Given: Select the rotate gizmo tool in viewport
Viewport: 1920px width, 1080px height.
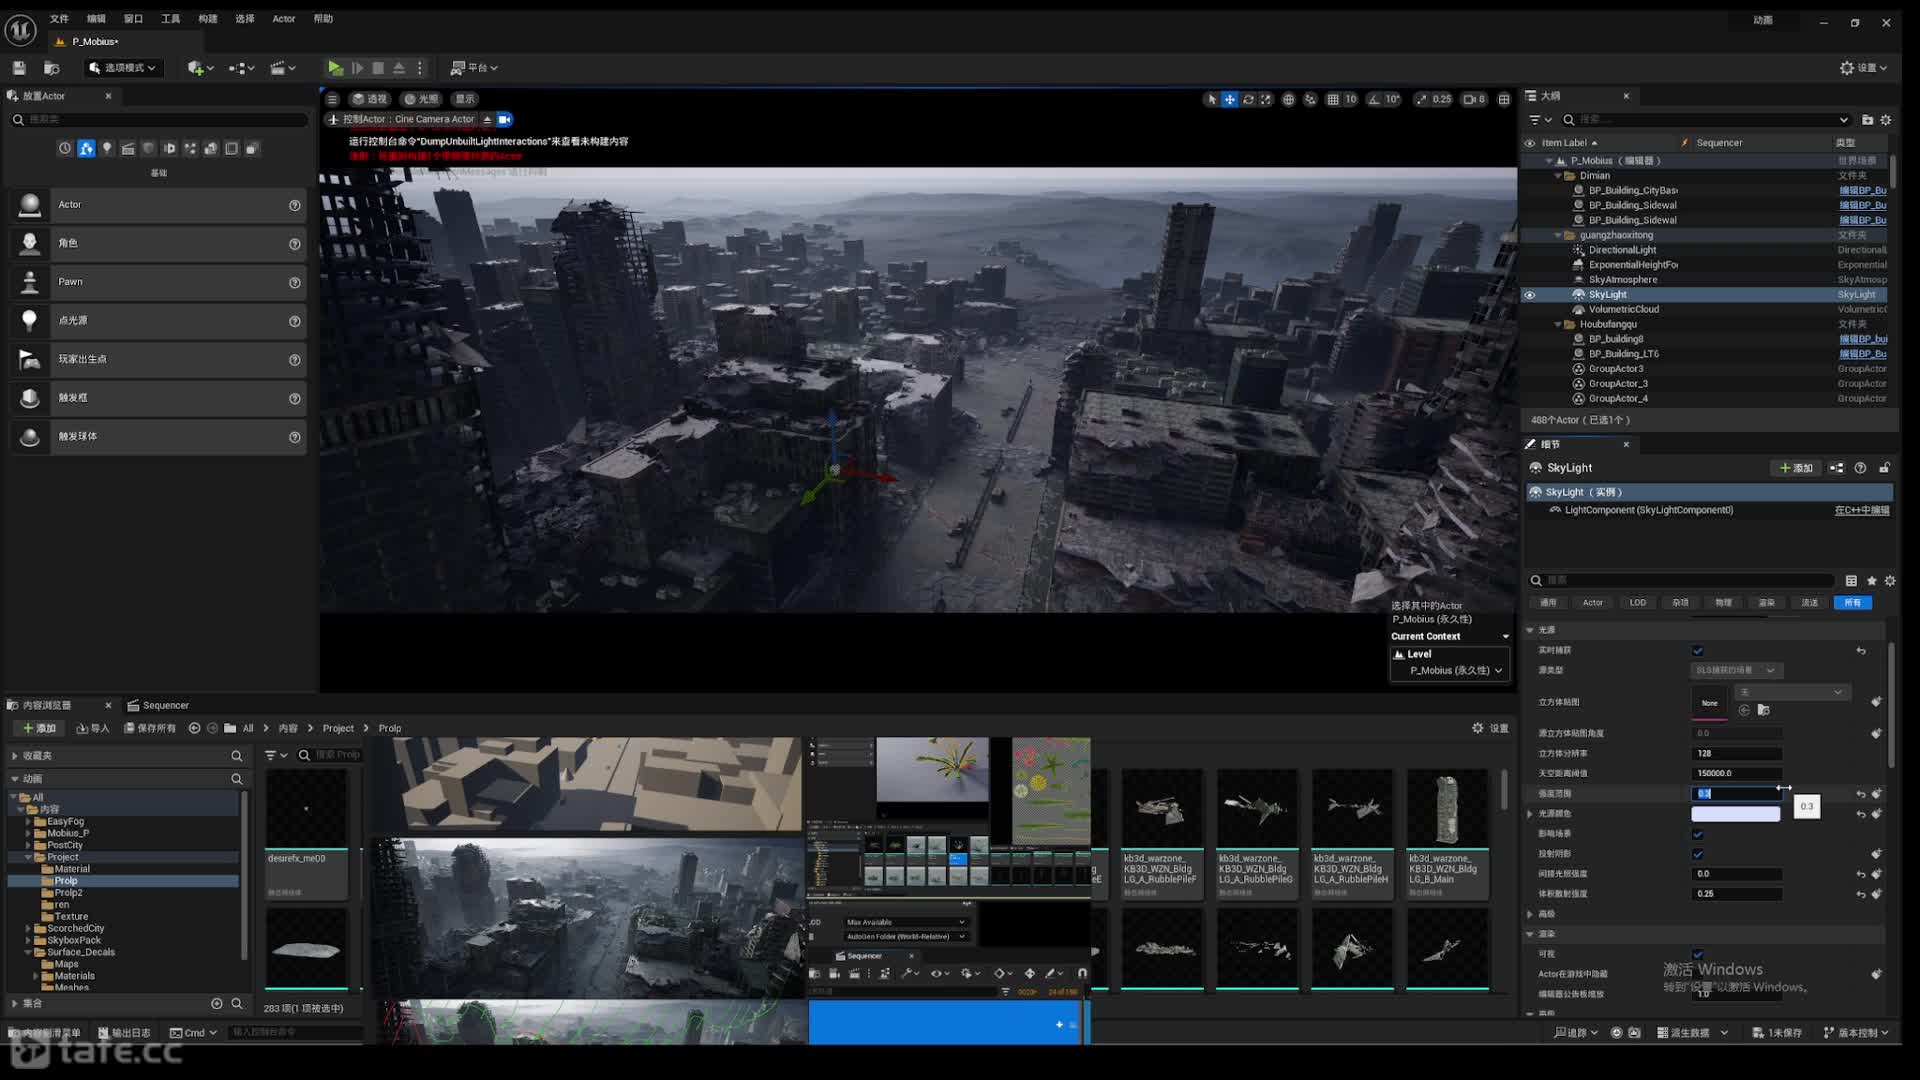Looking at the screenshot, I should [x=1248, y=99].
